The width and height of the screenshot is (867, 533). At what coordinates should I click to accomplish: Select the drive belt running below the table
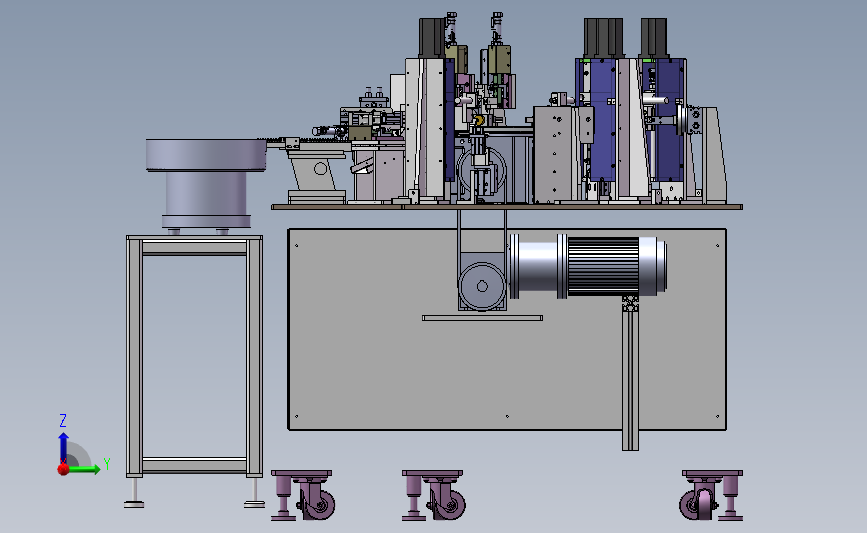[x=482, y=232]
